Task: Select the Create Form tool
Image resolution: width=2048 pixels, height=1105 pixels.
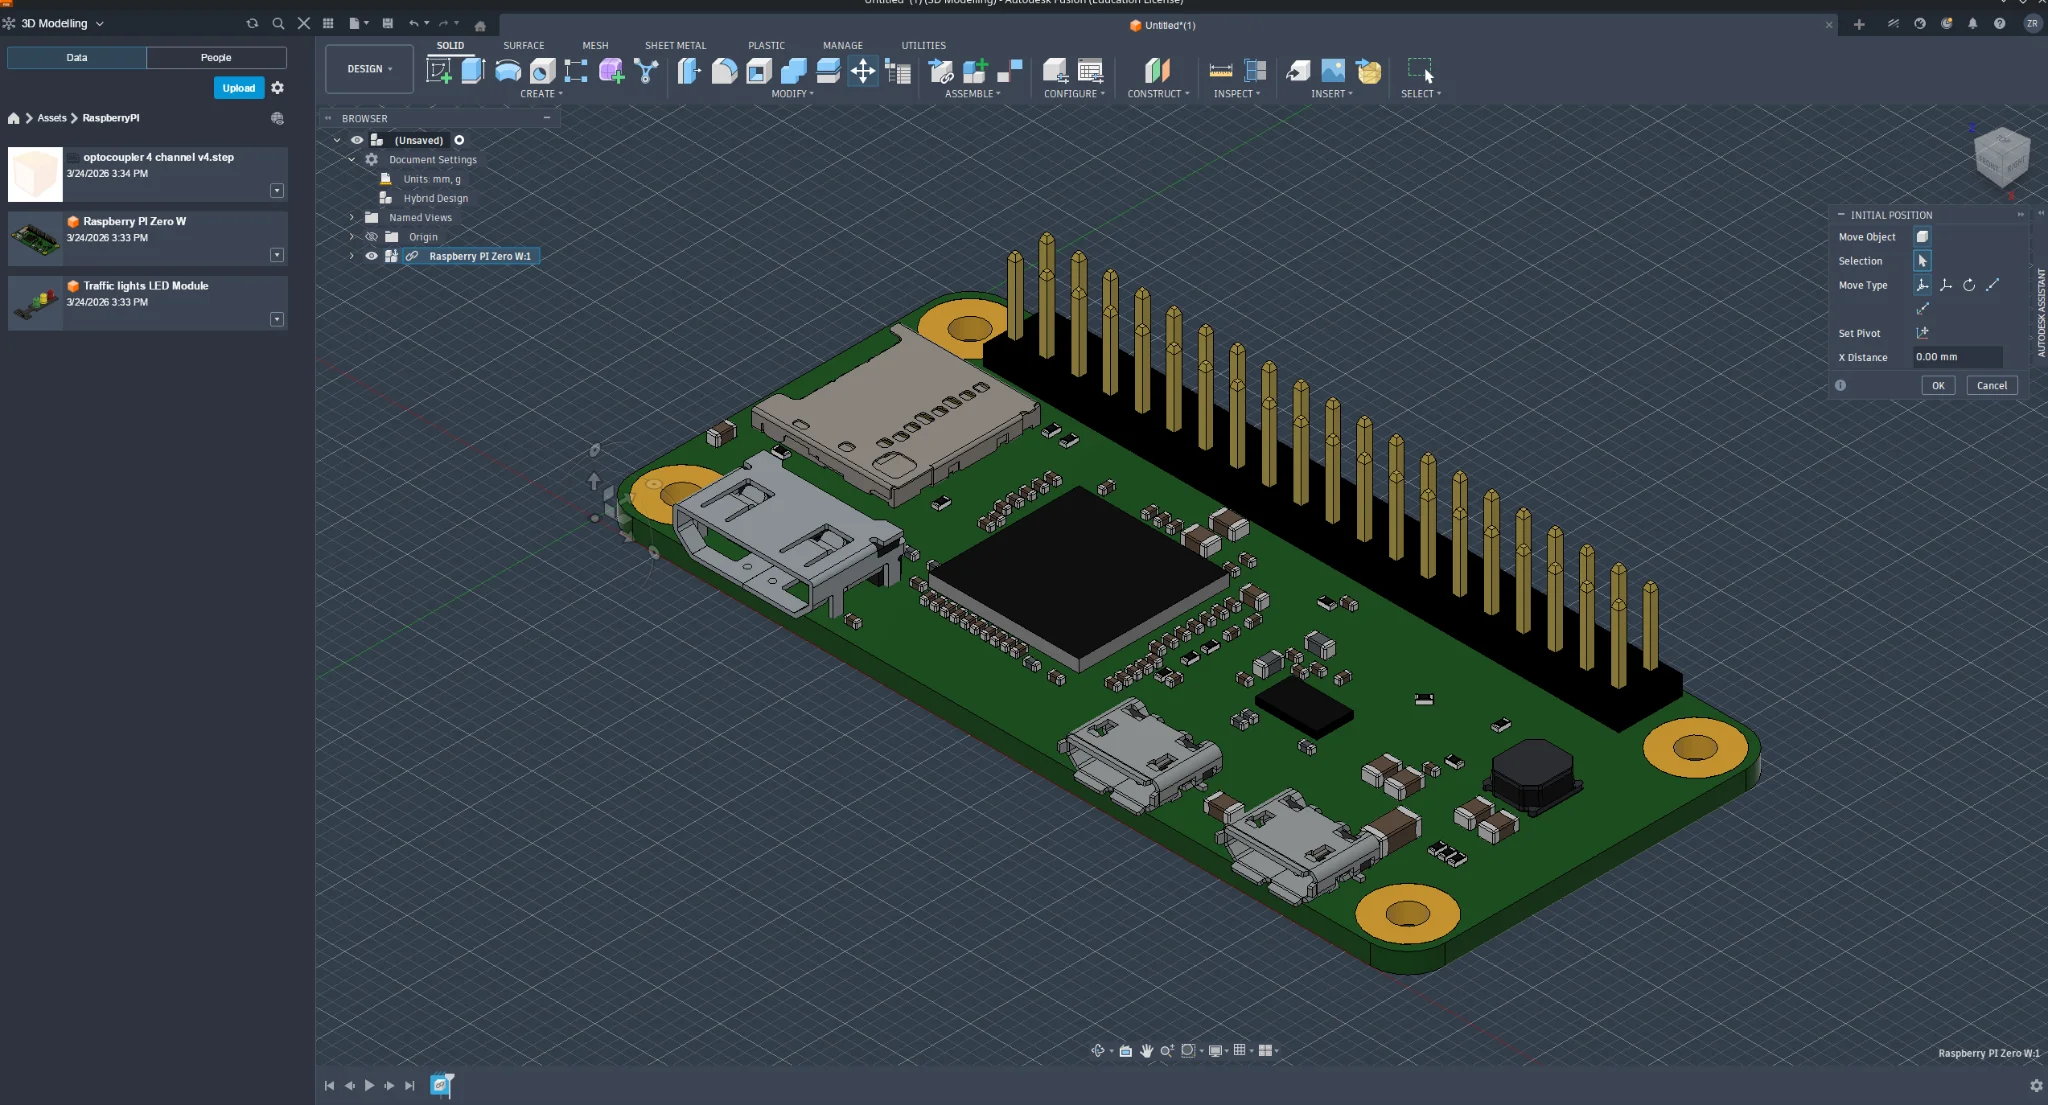Action: [611, 70]
